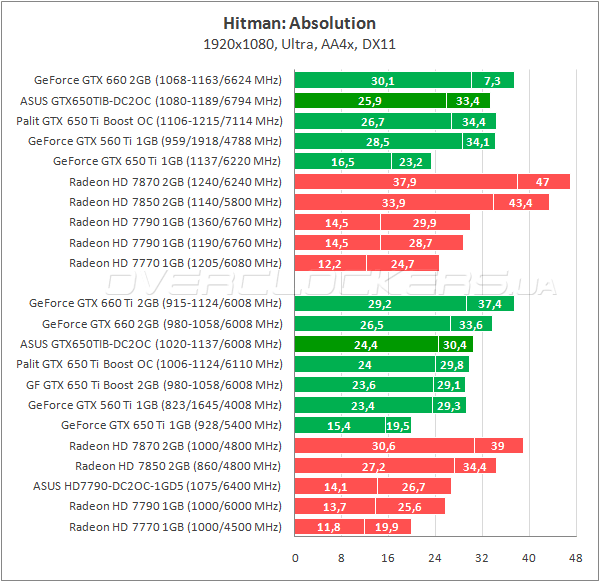Select the GeForce GTX 660 Ti 2GB label
The width and height of the screenshot is (600, 582).
point(156,302)
